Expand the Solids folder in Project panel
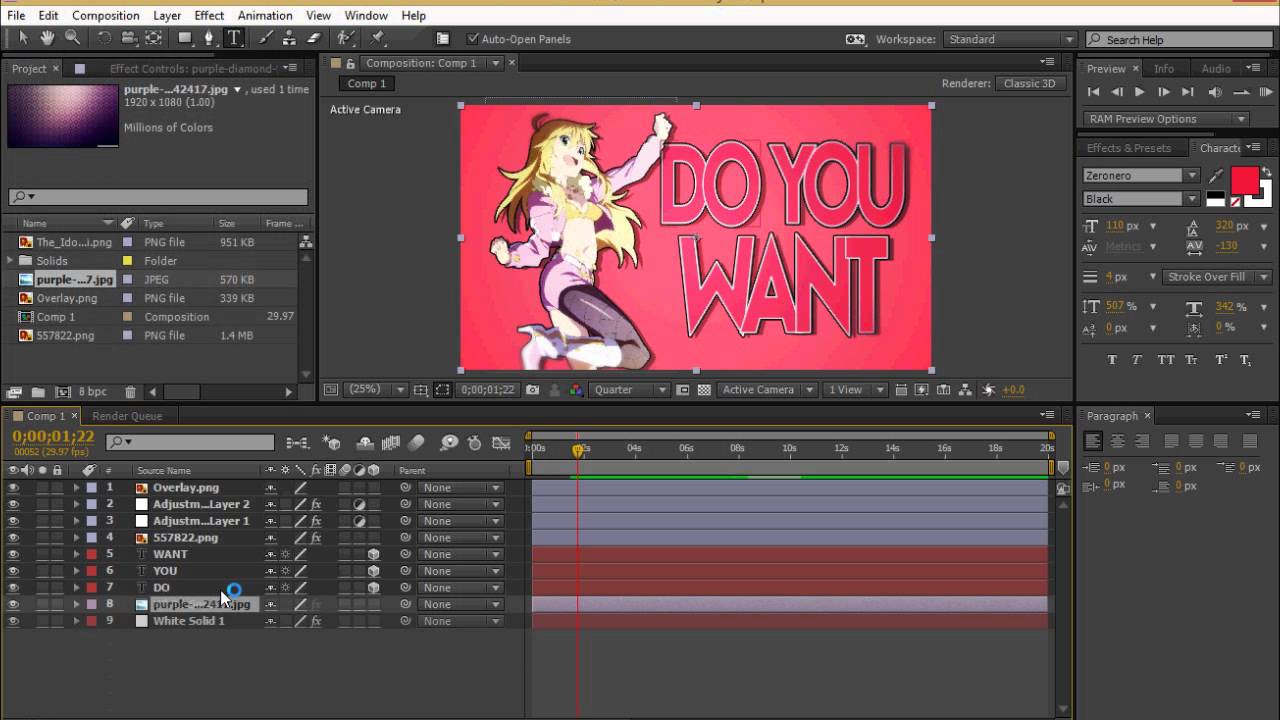 click(x=12, y=261)
